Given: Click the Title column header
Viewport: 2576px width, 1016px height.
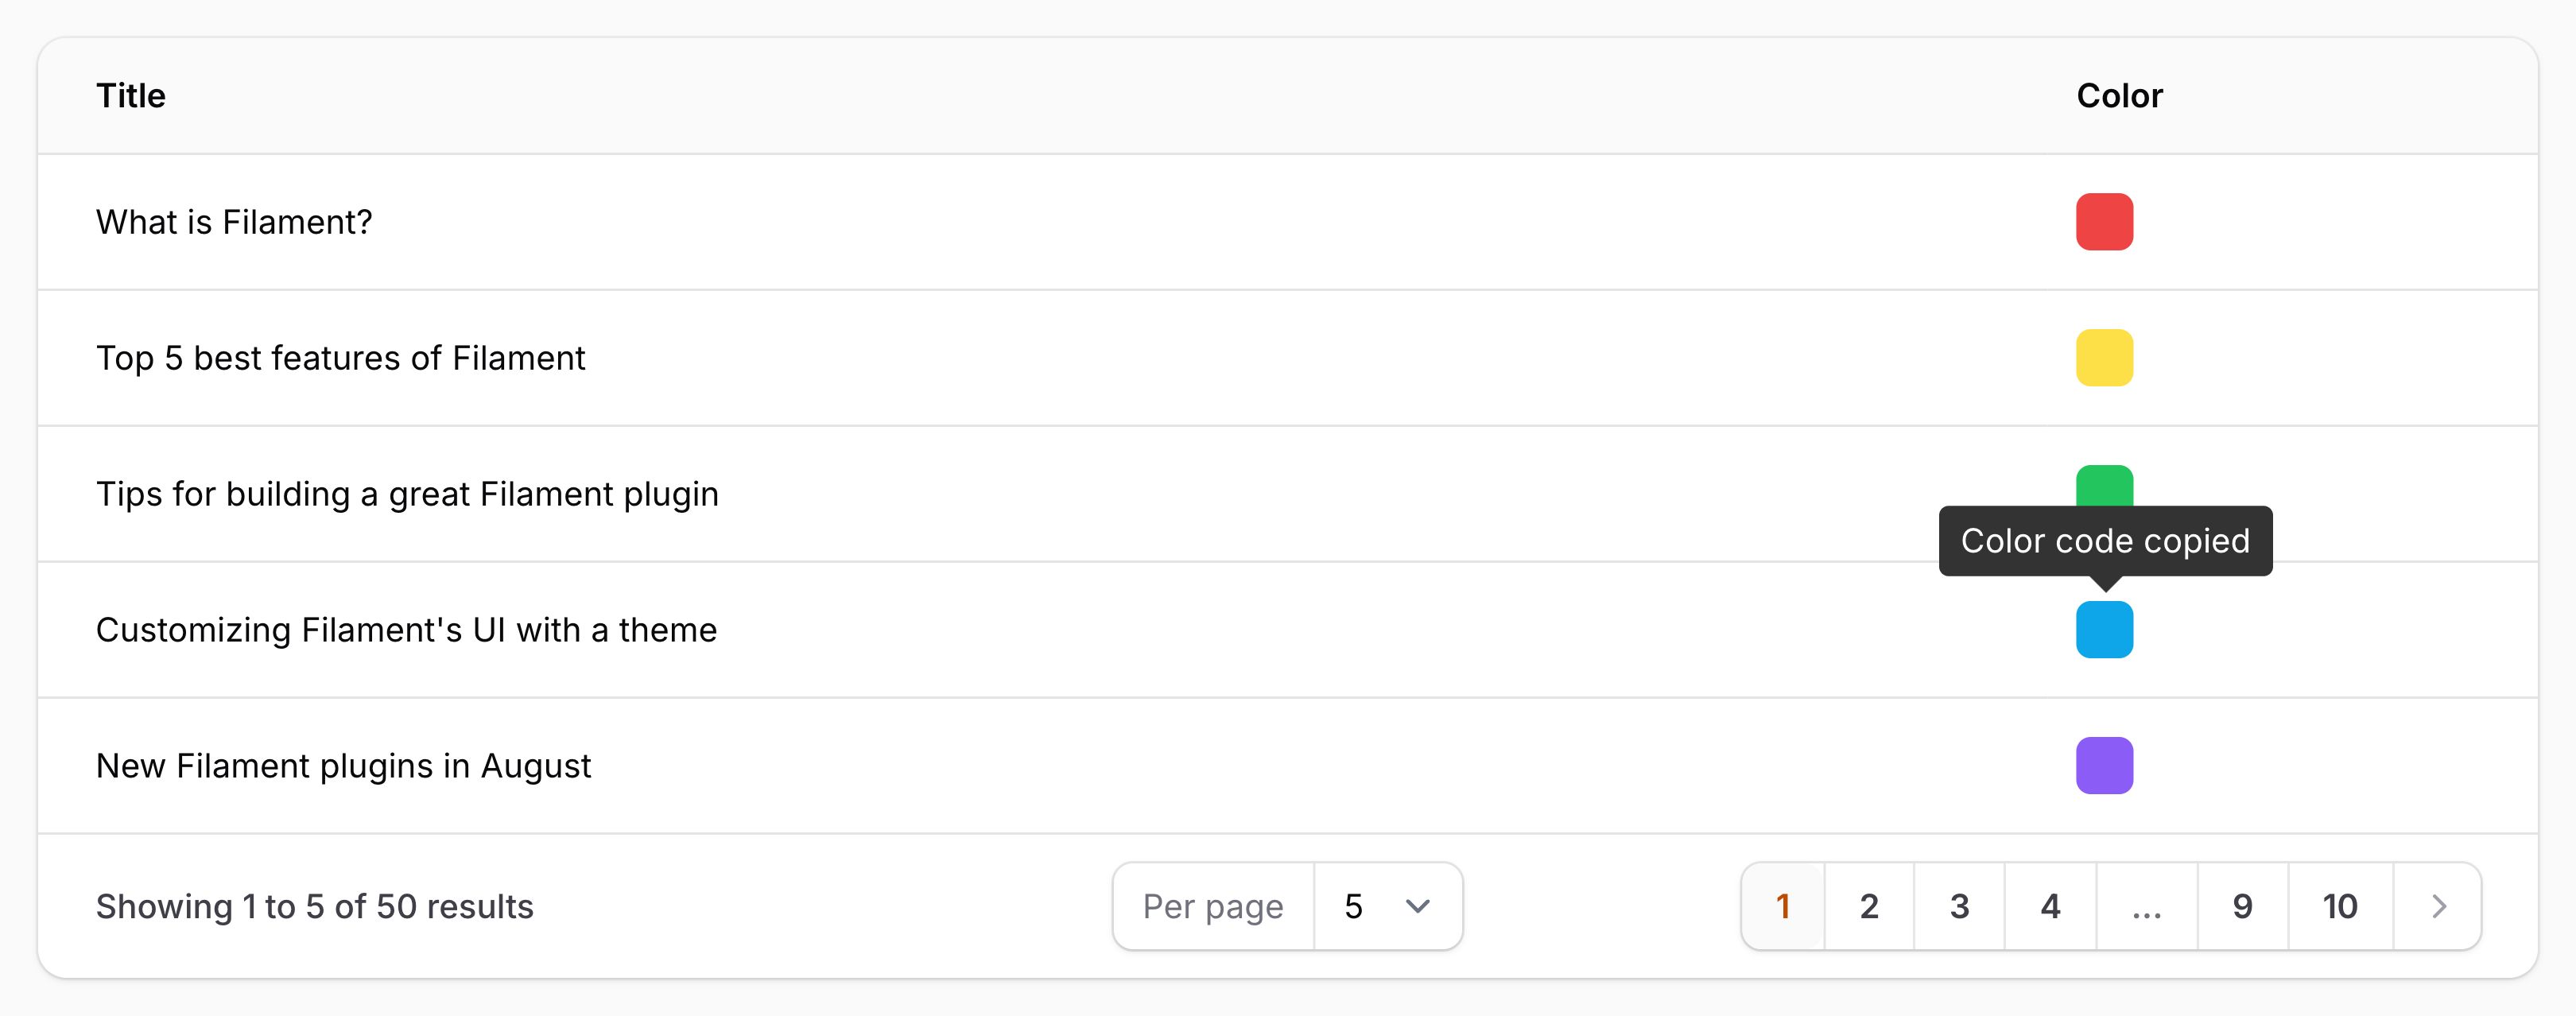Looking at the screenshot, I should click(x=131, y=96).
